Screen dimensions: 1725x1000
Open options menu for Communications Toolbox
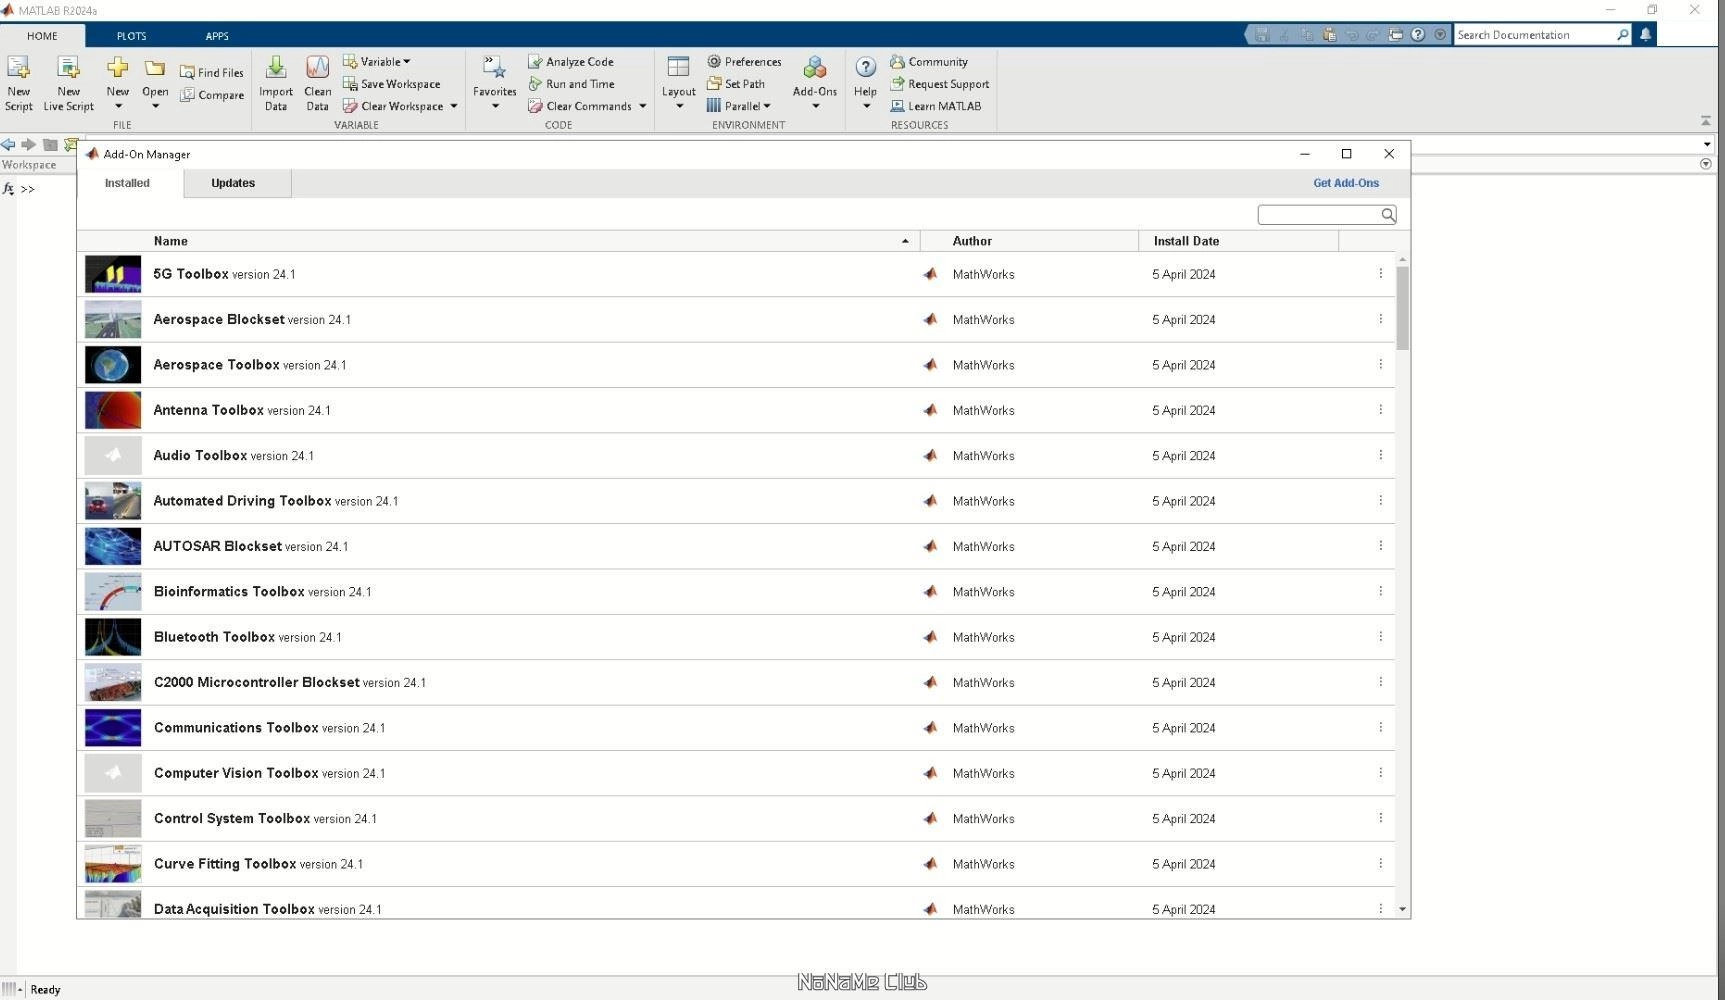pyautogui.click(x=1381, y=728)
